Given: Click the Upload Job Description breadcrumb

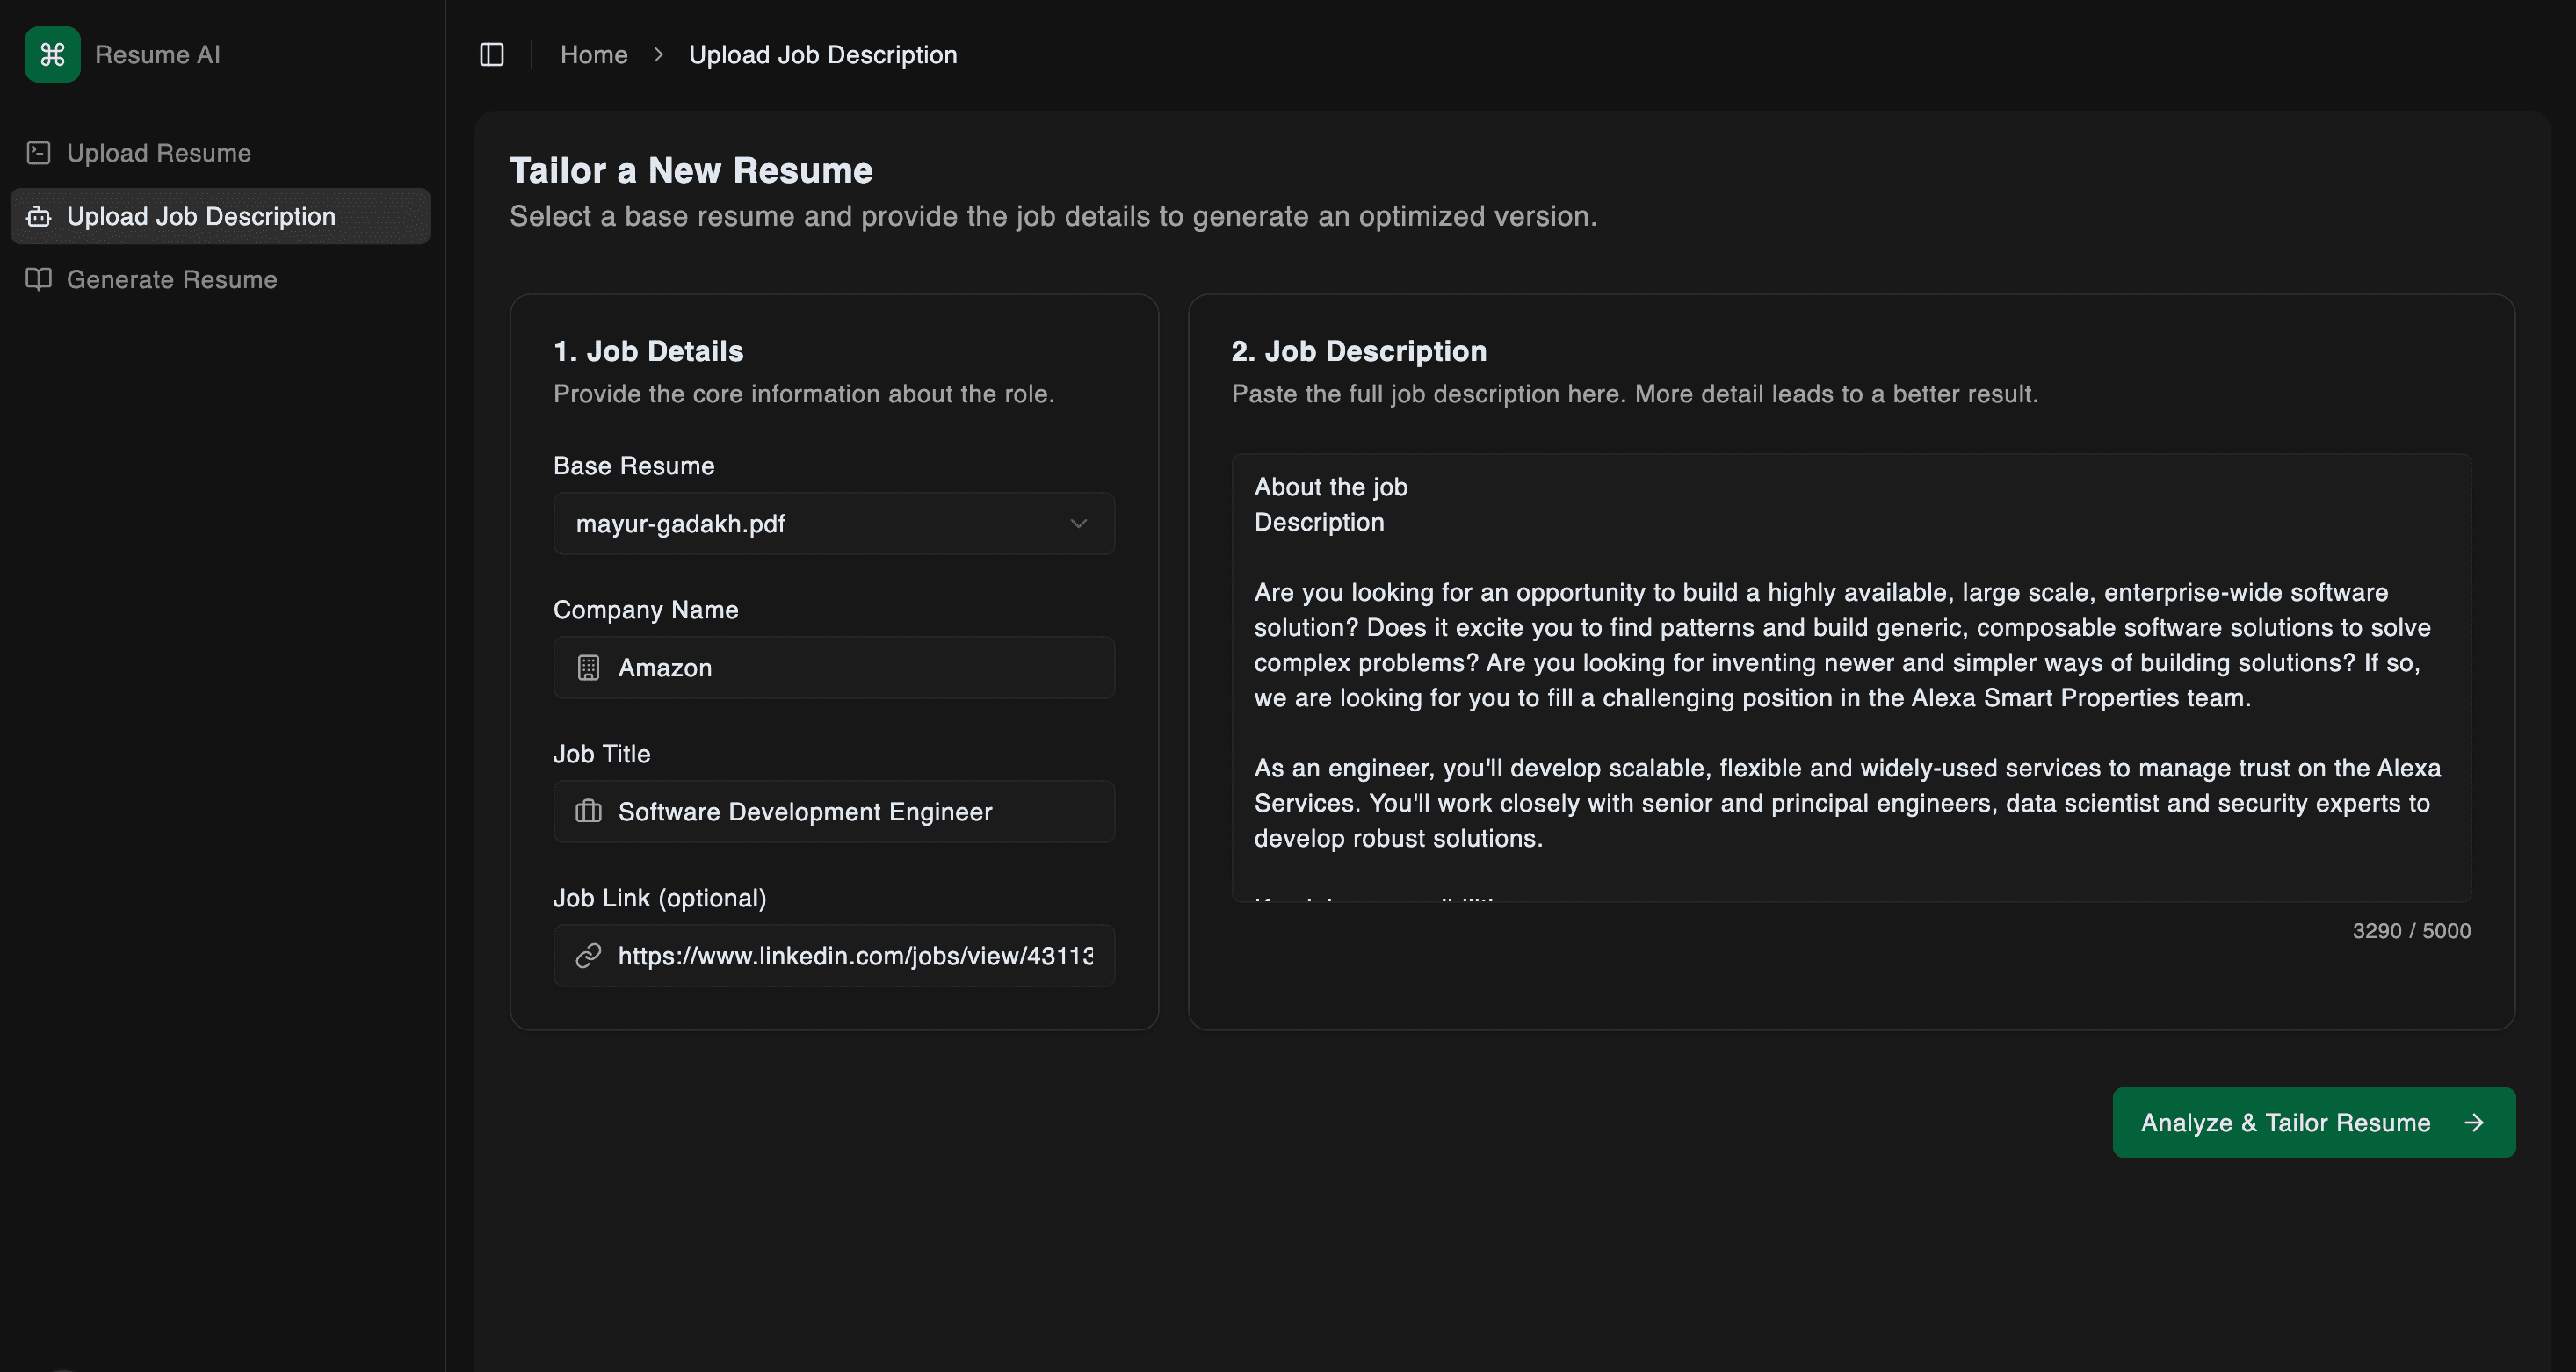Looking at the screenshot, I should tap(822, 54).
